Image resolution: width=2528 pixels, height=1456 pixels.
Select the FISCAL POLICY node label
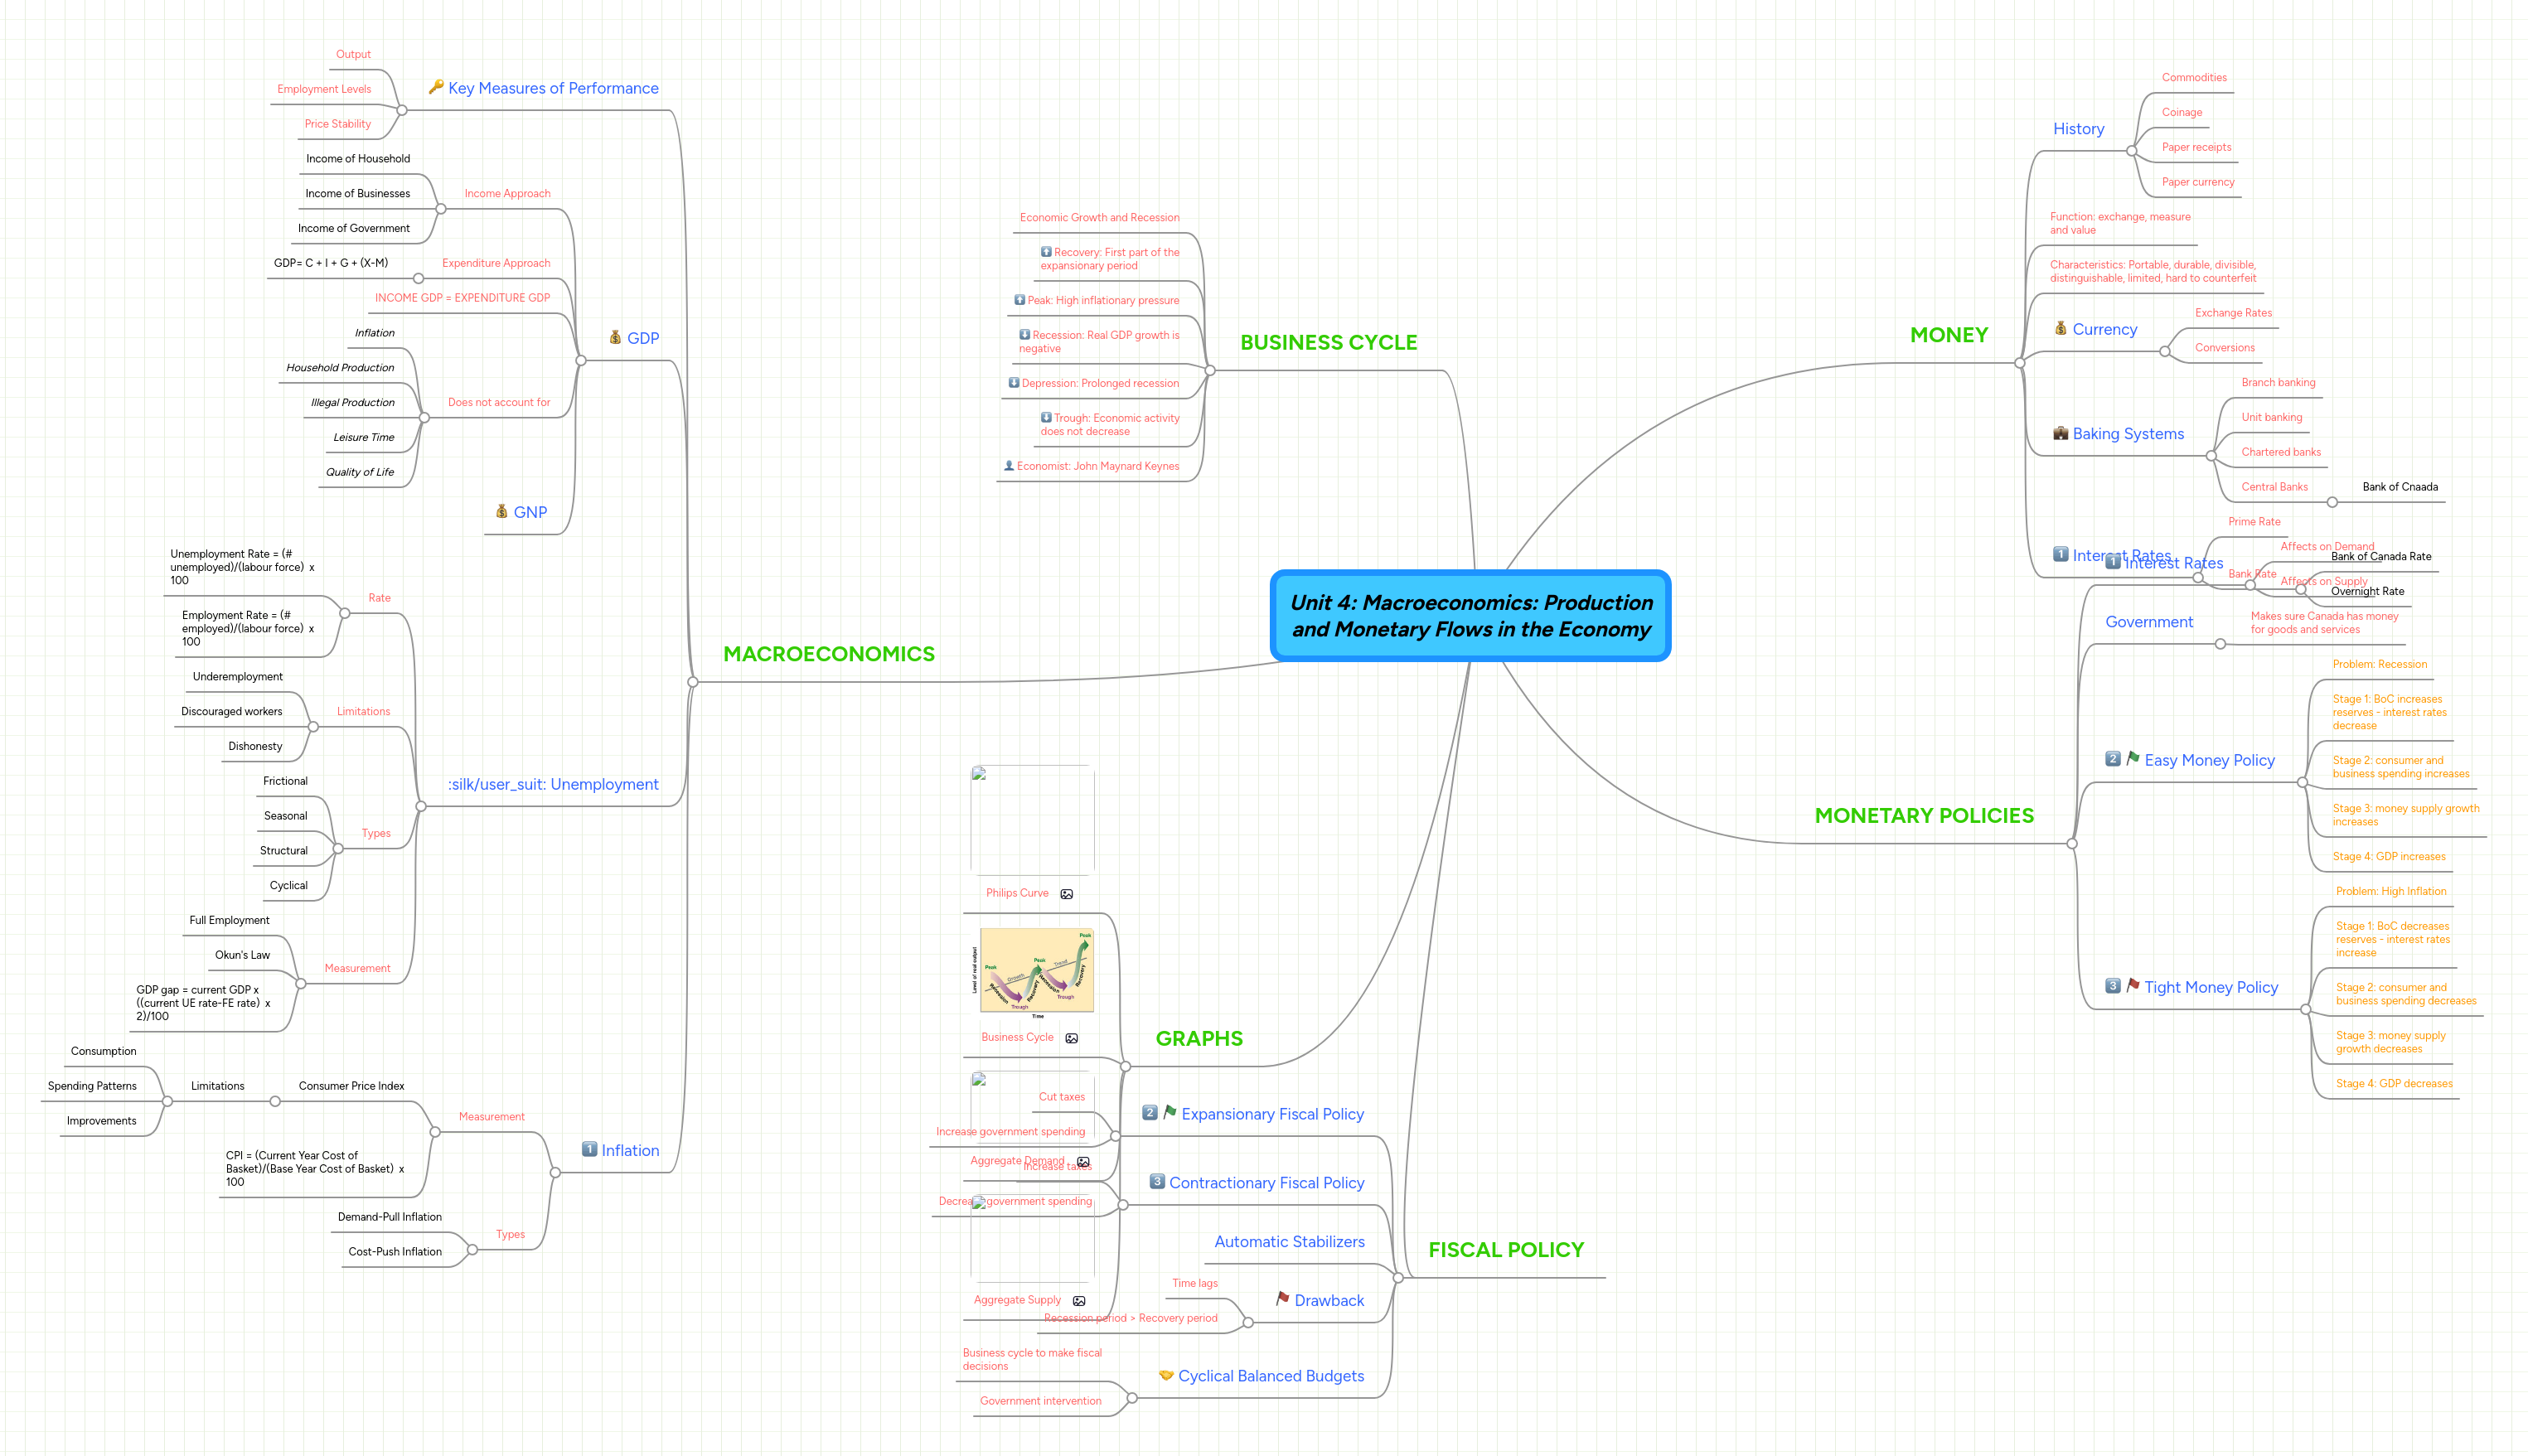pyautogui.click(x=1505, y=1249)
